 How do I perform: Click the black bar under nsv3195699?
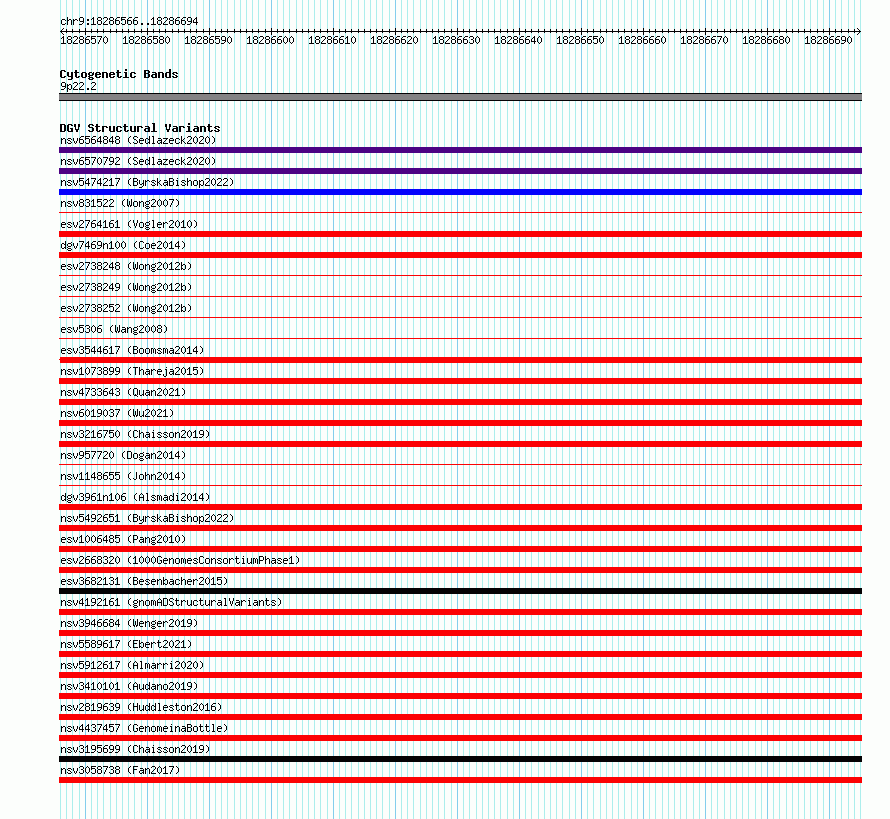pyautogui.click(x=460, y=759)
